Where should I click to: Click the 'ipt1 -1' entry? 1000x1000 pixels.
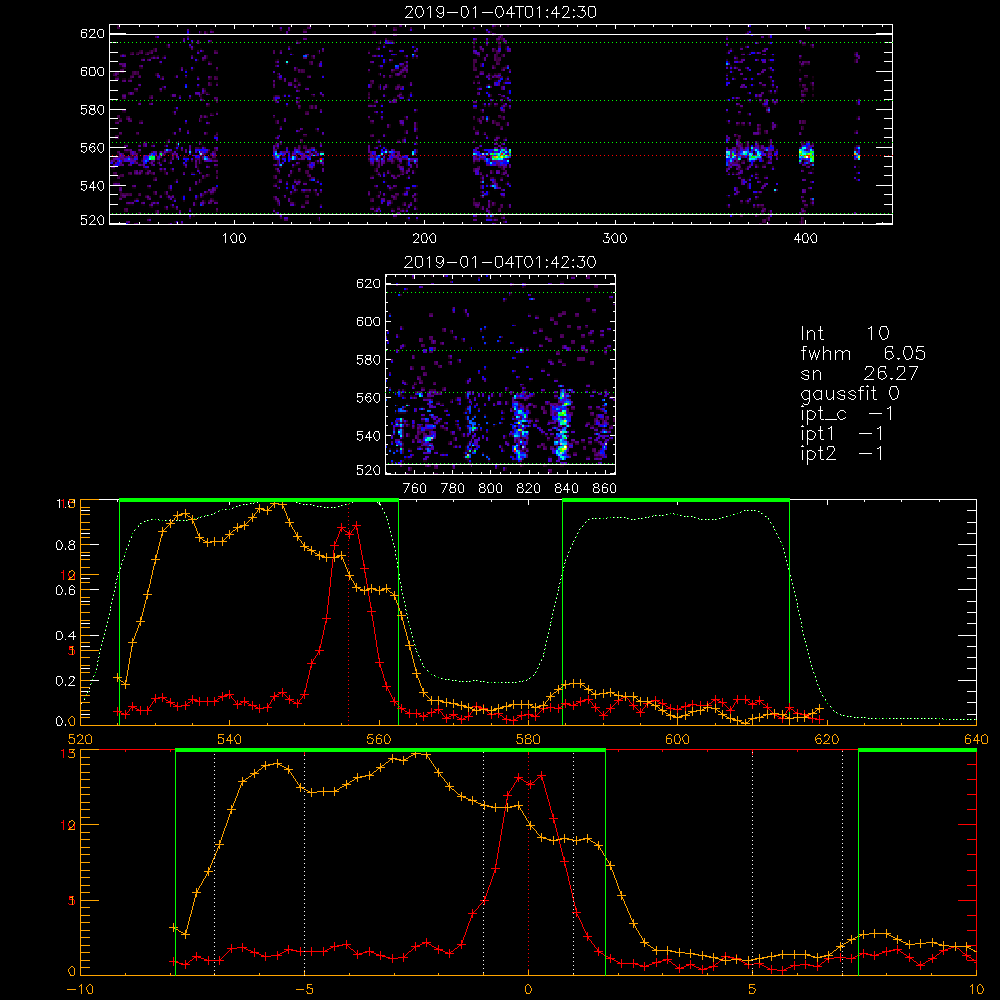pyautogui.click(x=841, y=434)
